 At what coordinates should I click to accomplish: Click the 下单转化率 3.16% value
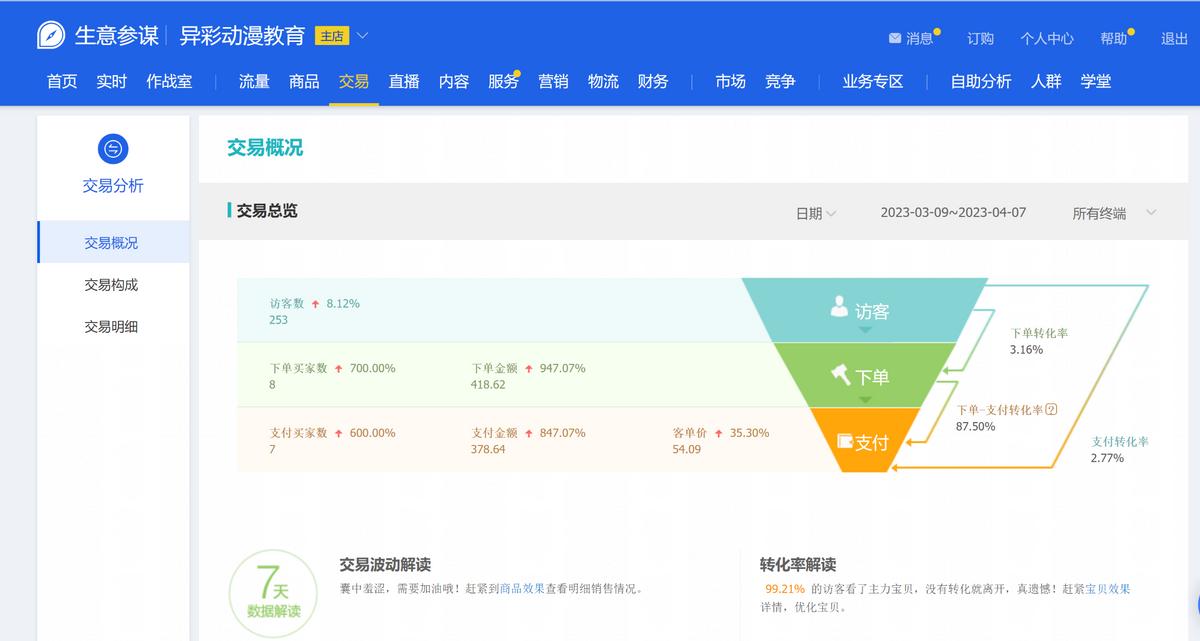(x=1027, y=350)
